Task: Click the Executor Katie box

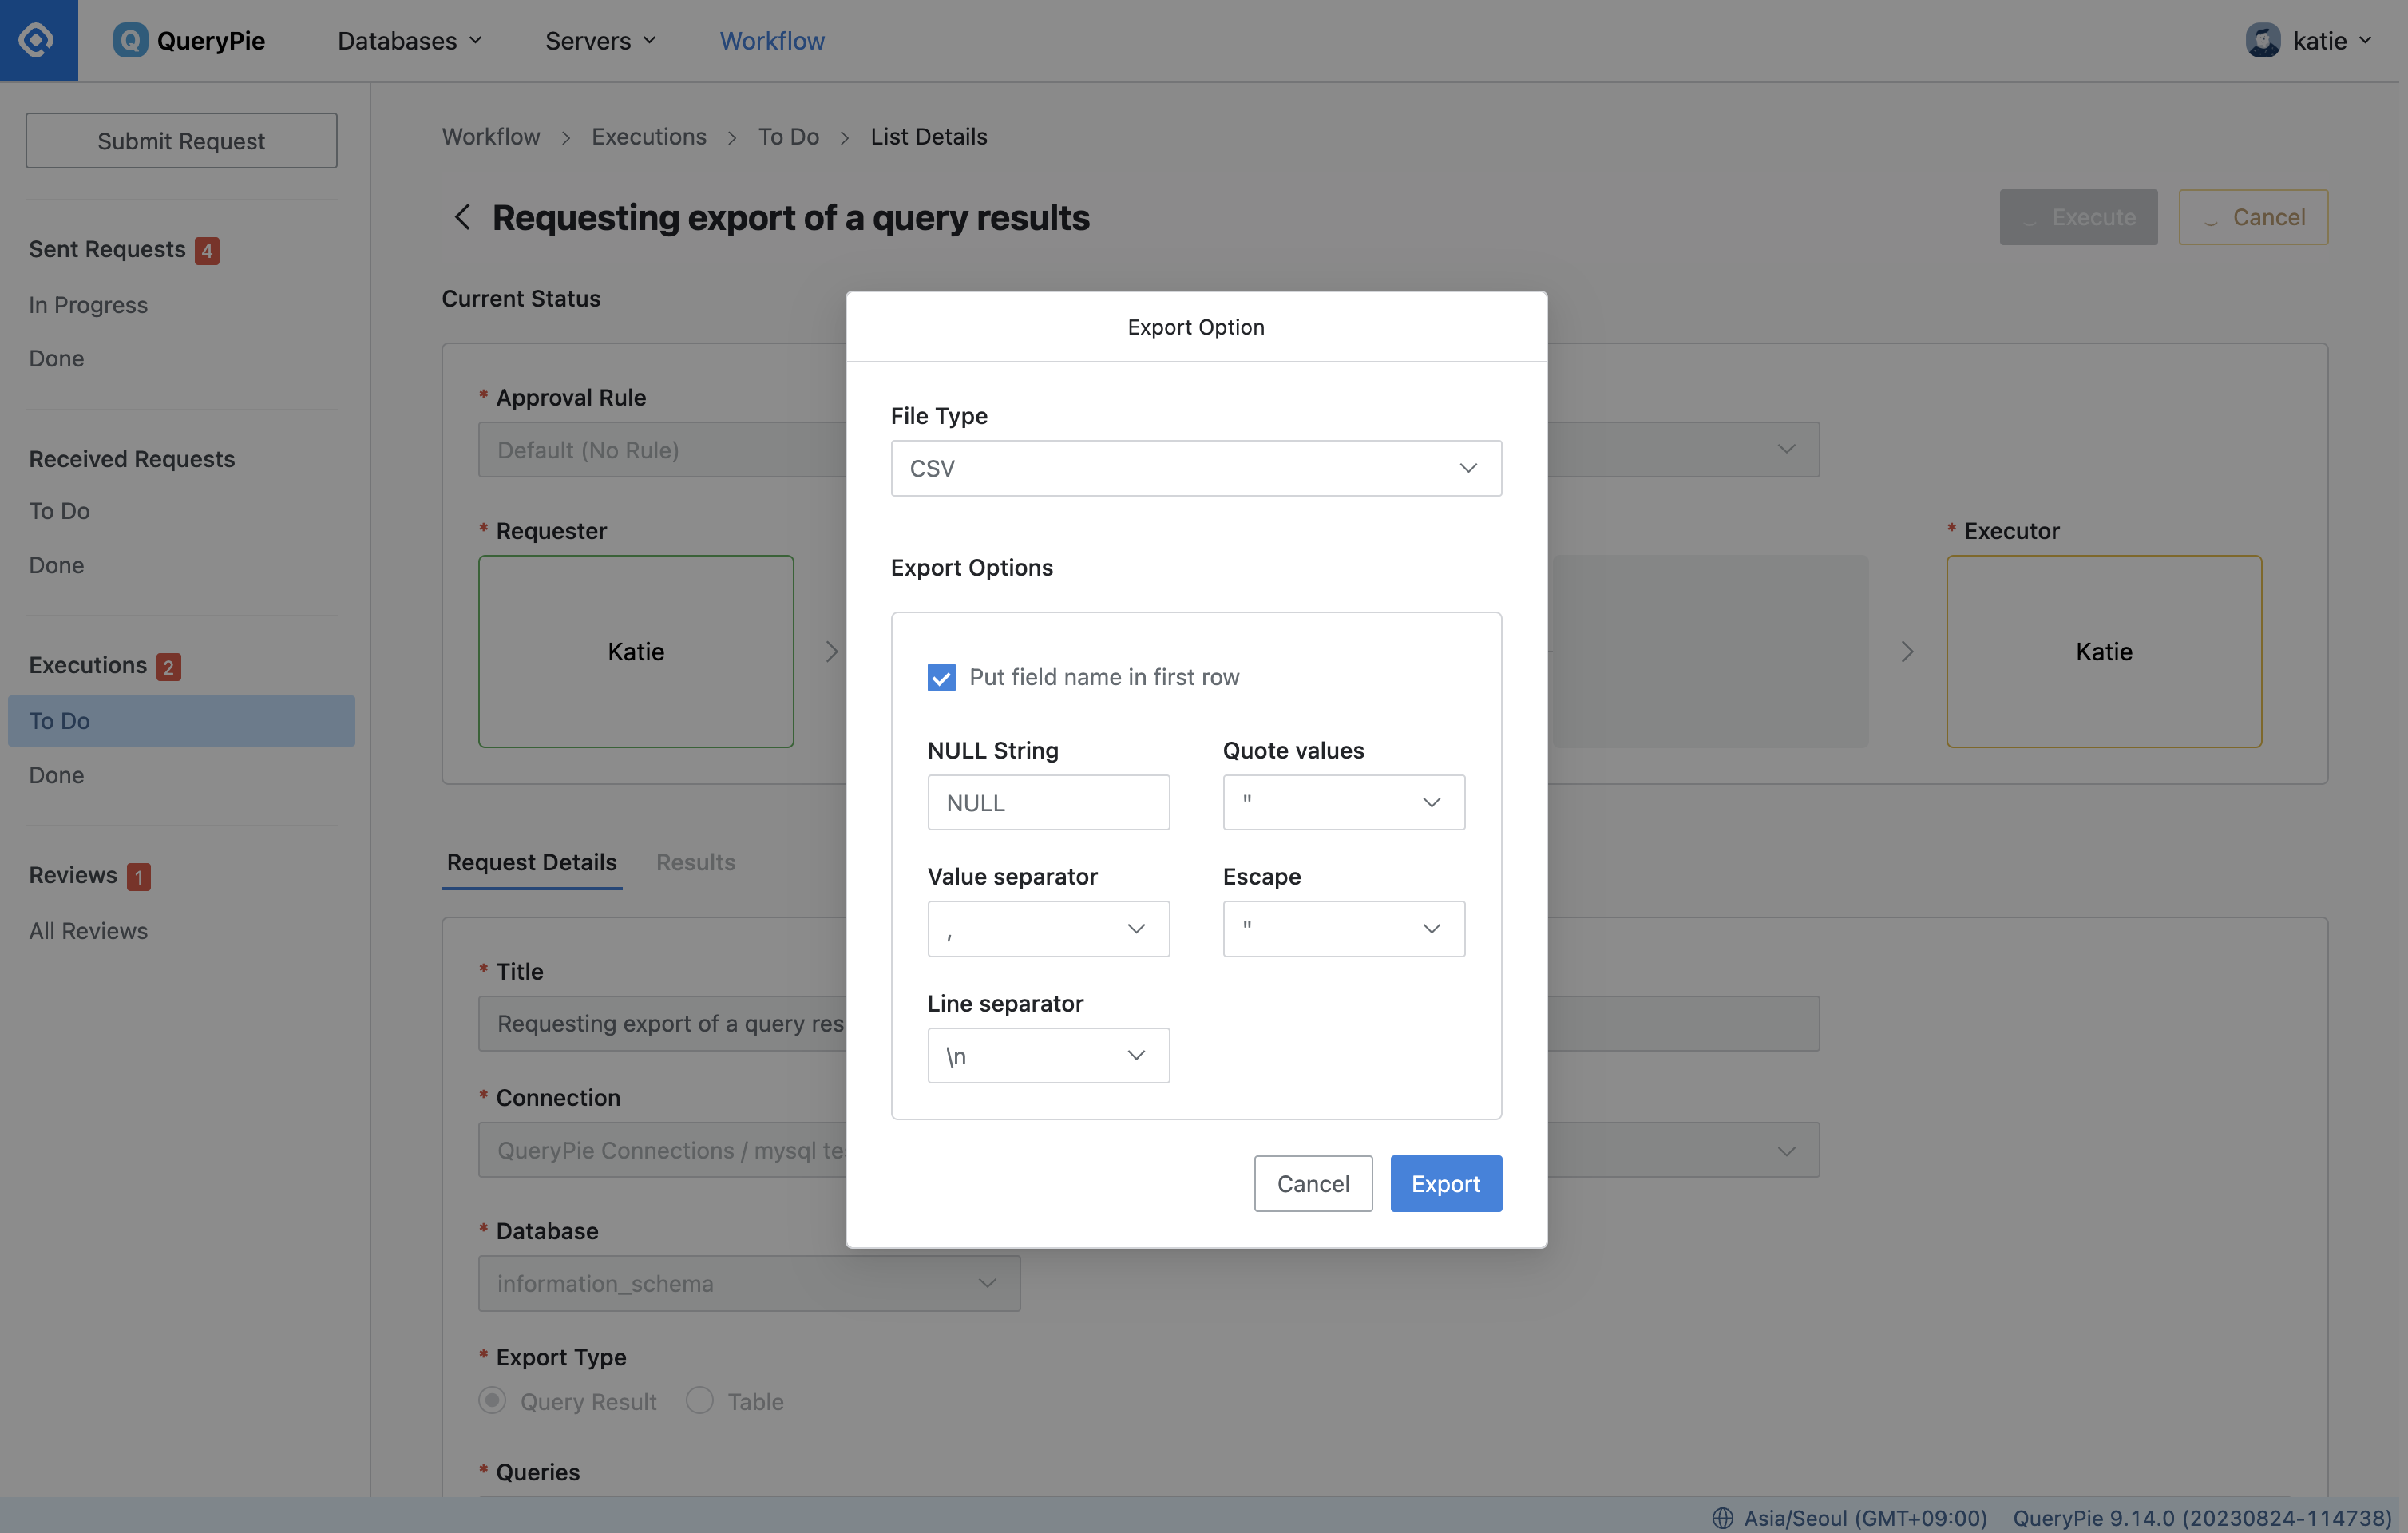Action: [2104, 651]
